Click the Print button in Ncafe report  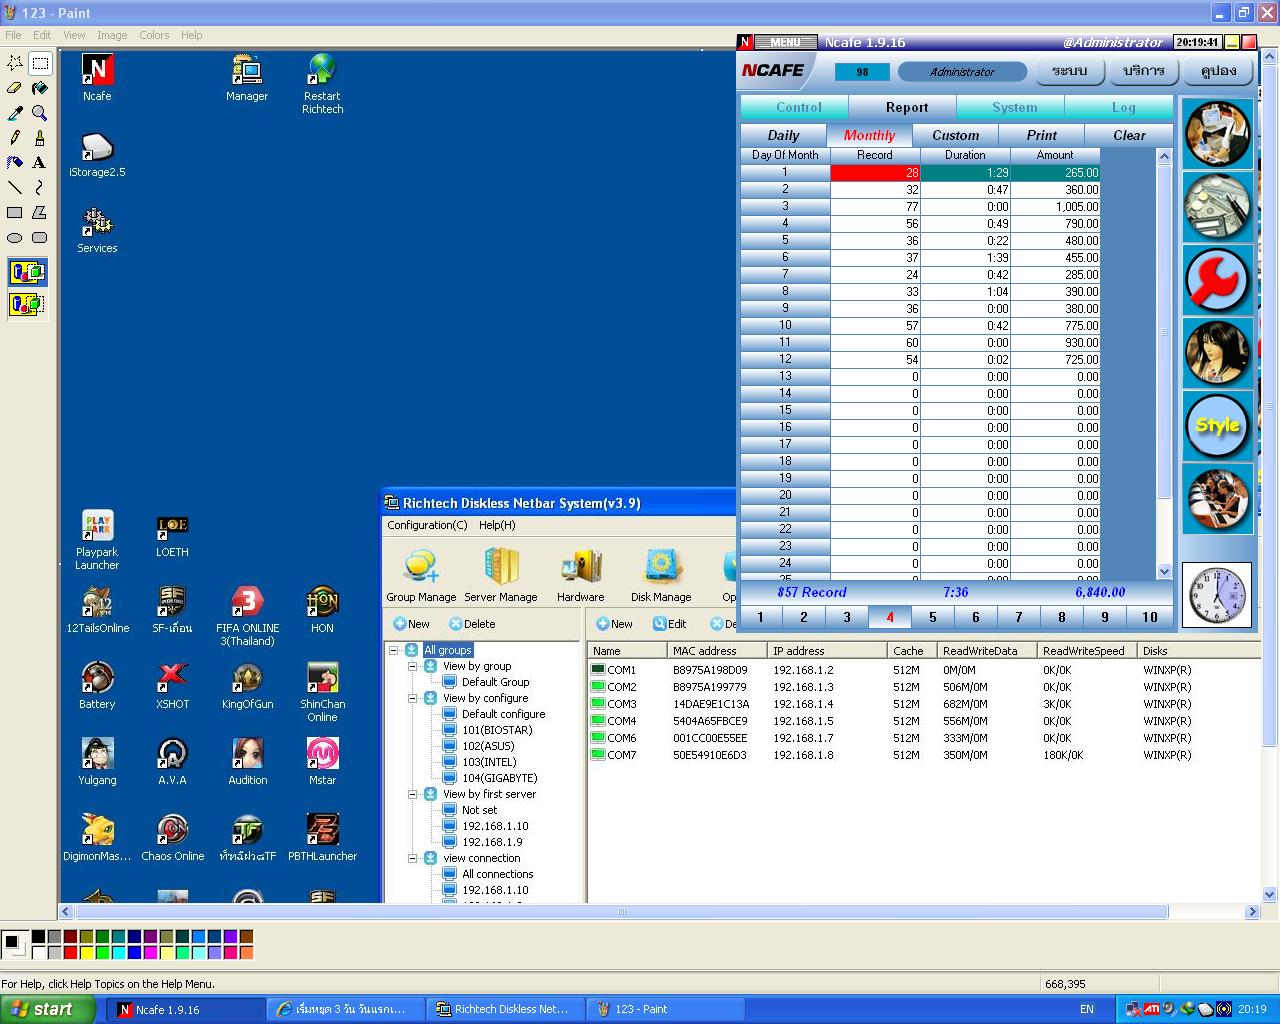click(1041, 135)
